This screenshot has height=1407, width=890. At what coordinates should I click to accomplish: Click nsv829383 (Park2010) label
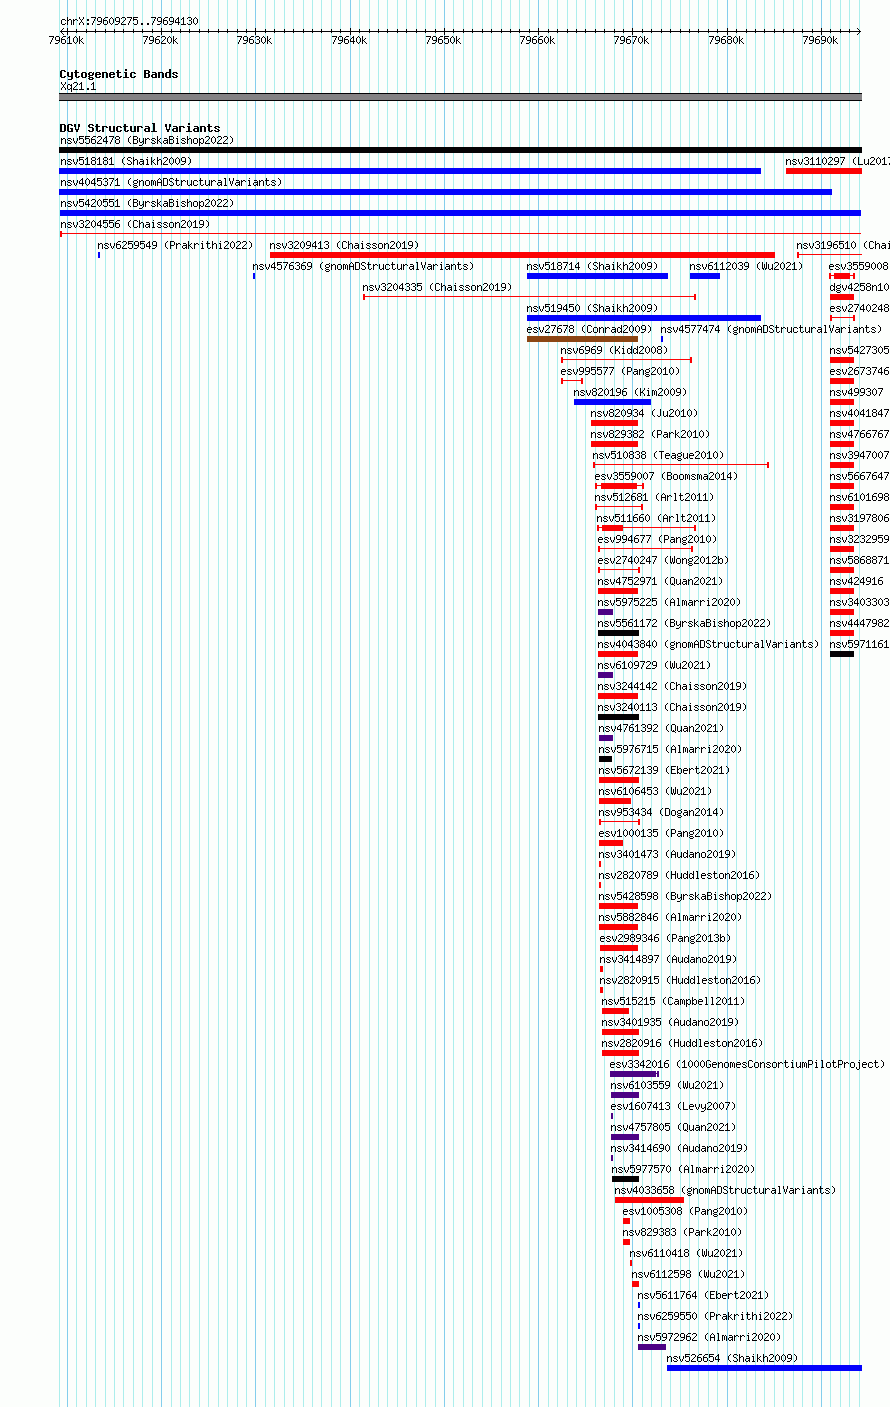pyautogui.click(x=684, y=1232)
